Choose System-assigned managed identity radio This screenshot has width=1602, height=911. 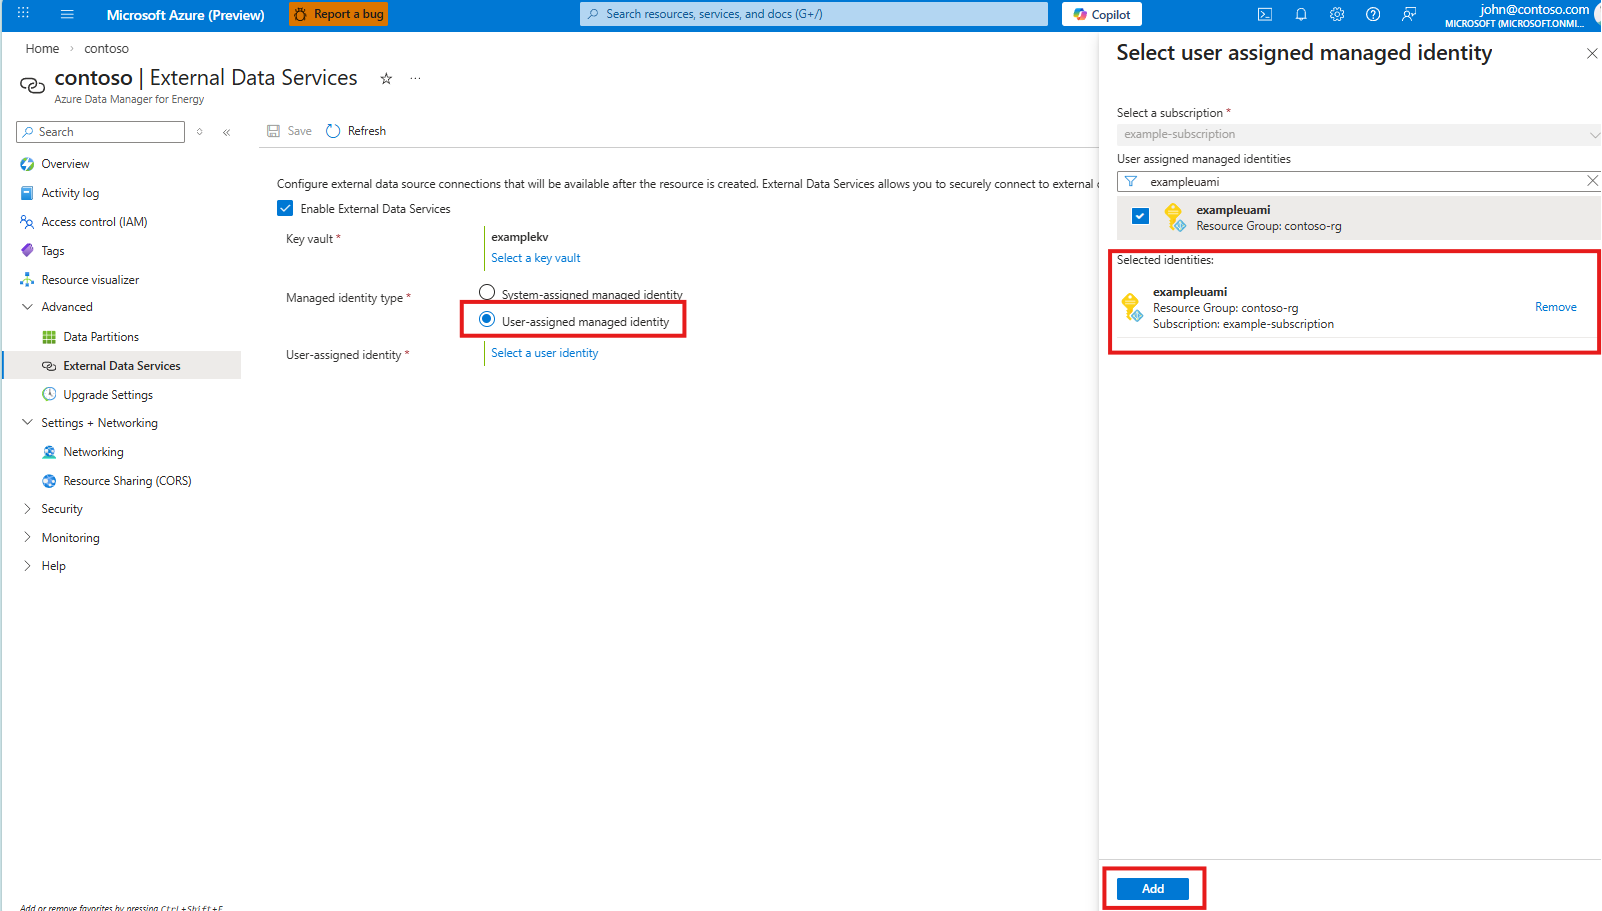(x=487, y=292)
